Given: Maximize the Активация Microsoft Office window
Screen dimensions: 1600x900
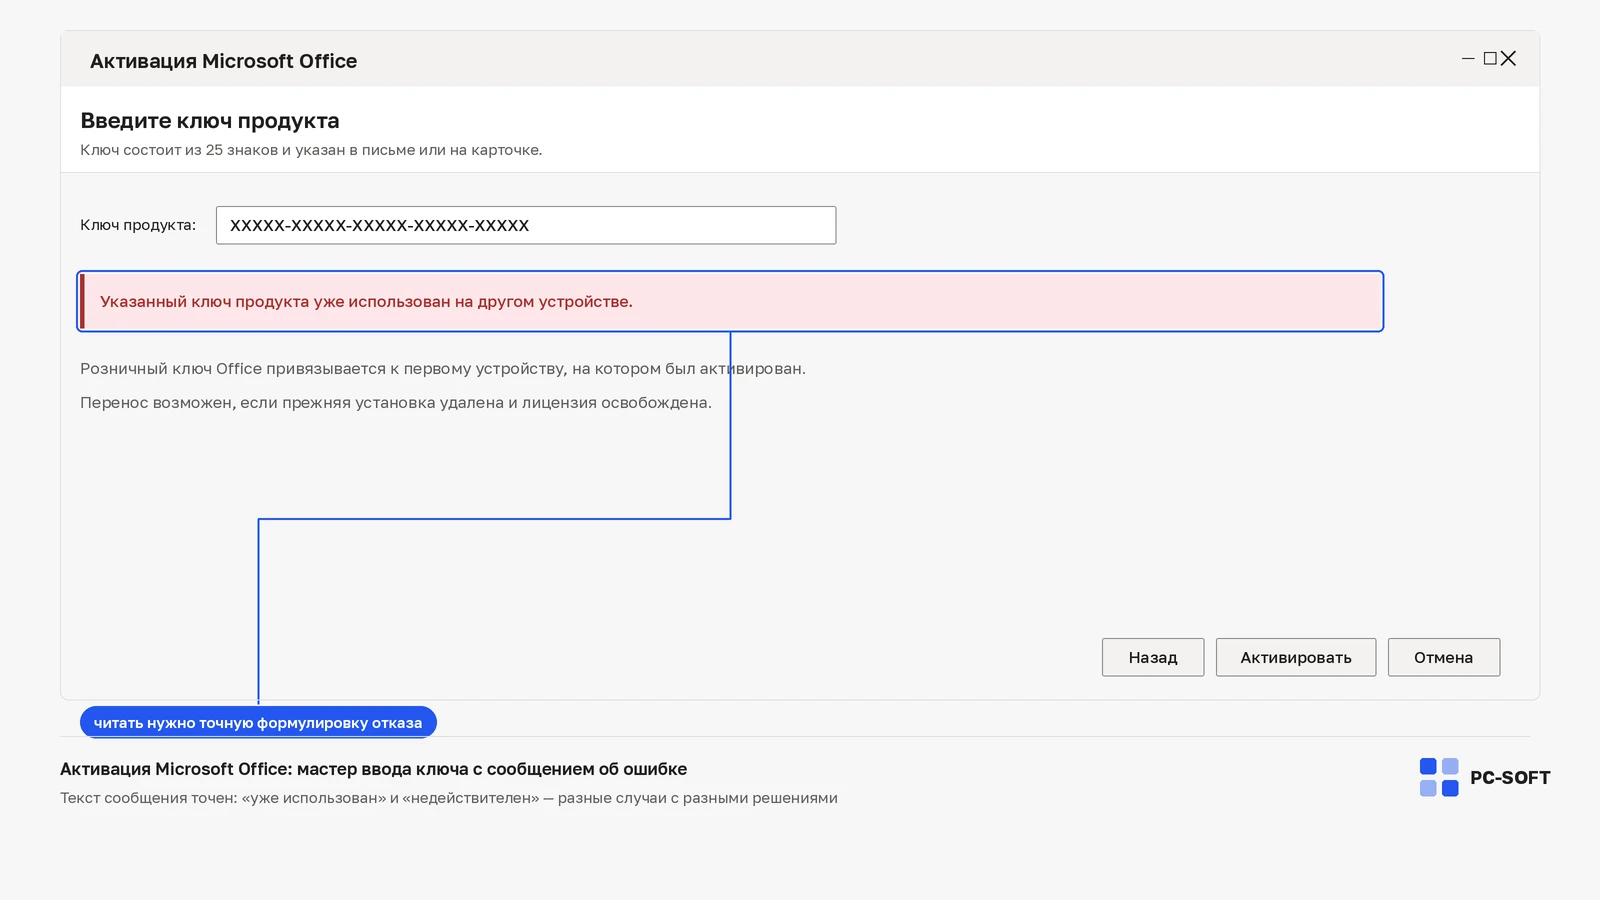Looking at the screenshot, I should tap(1490, 59).
